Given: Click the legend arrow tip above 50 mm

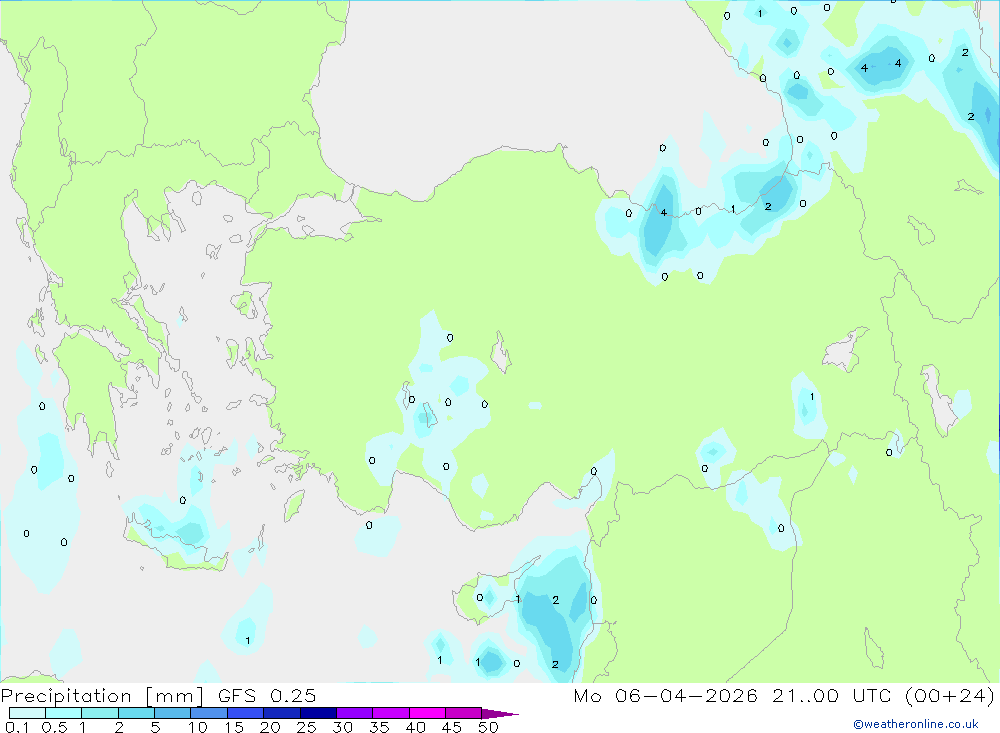Looking at the screenshot, I should click(500, 713).
